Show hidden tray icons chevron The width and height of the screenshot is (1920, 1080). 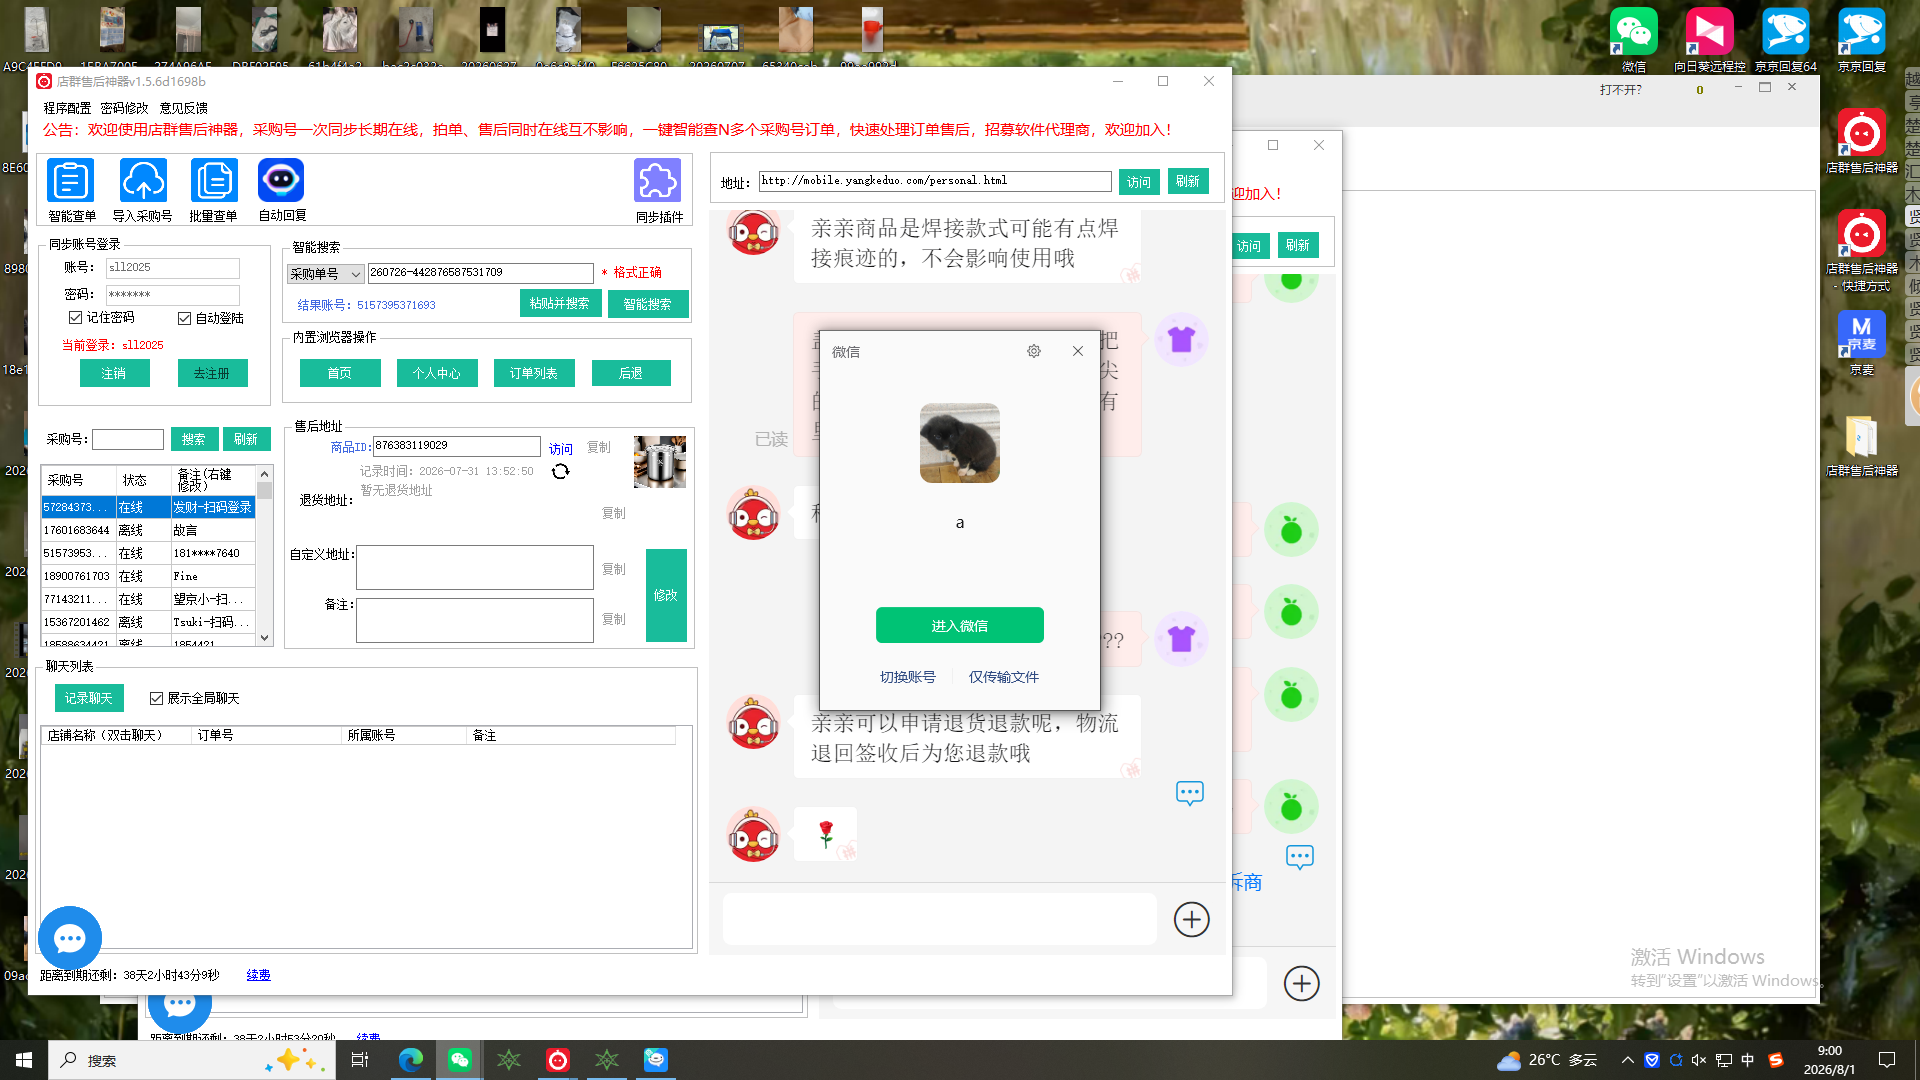(1628, 1060)
